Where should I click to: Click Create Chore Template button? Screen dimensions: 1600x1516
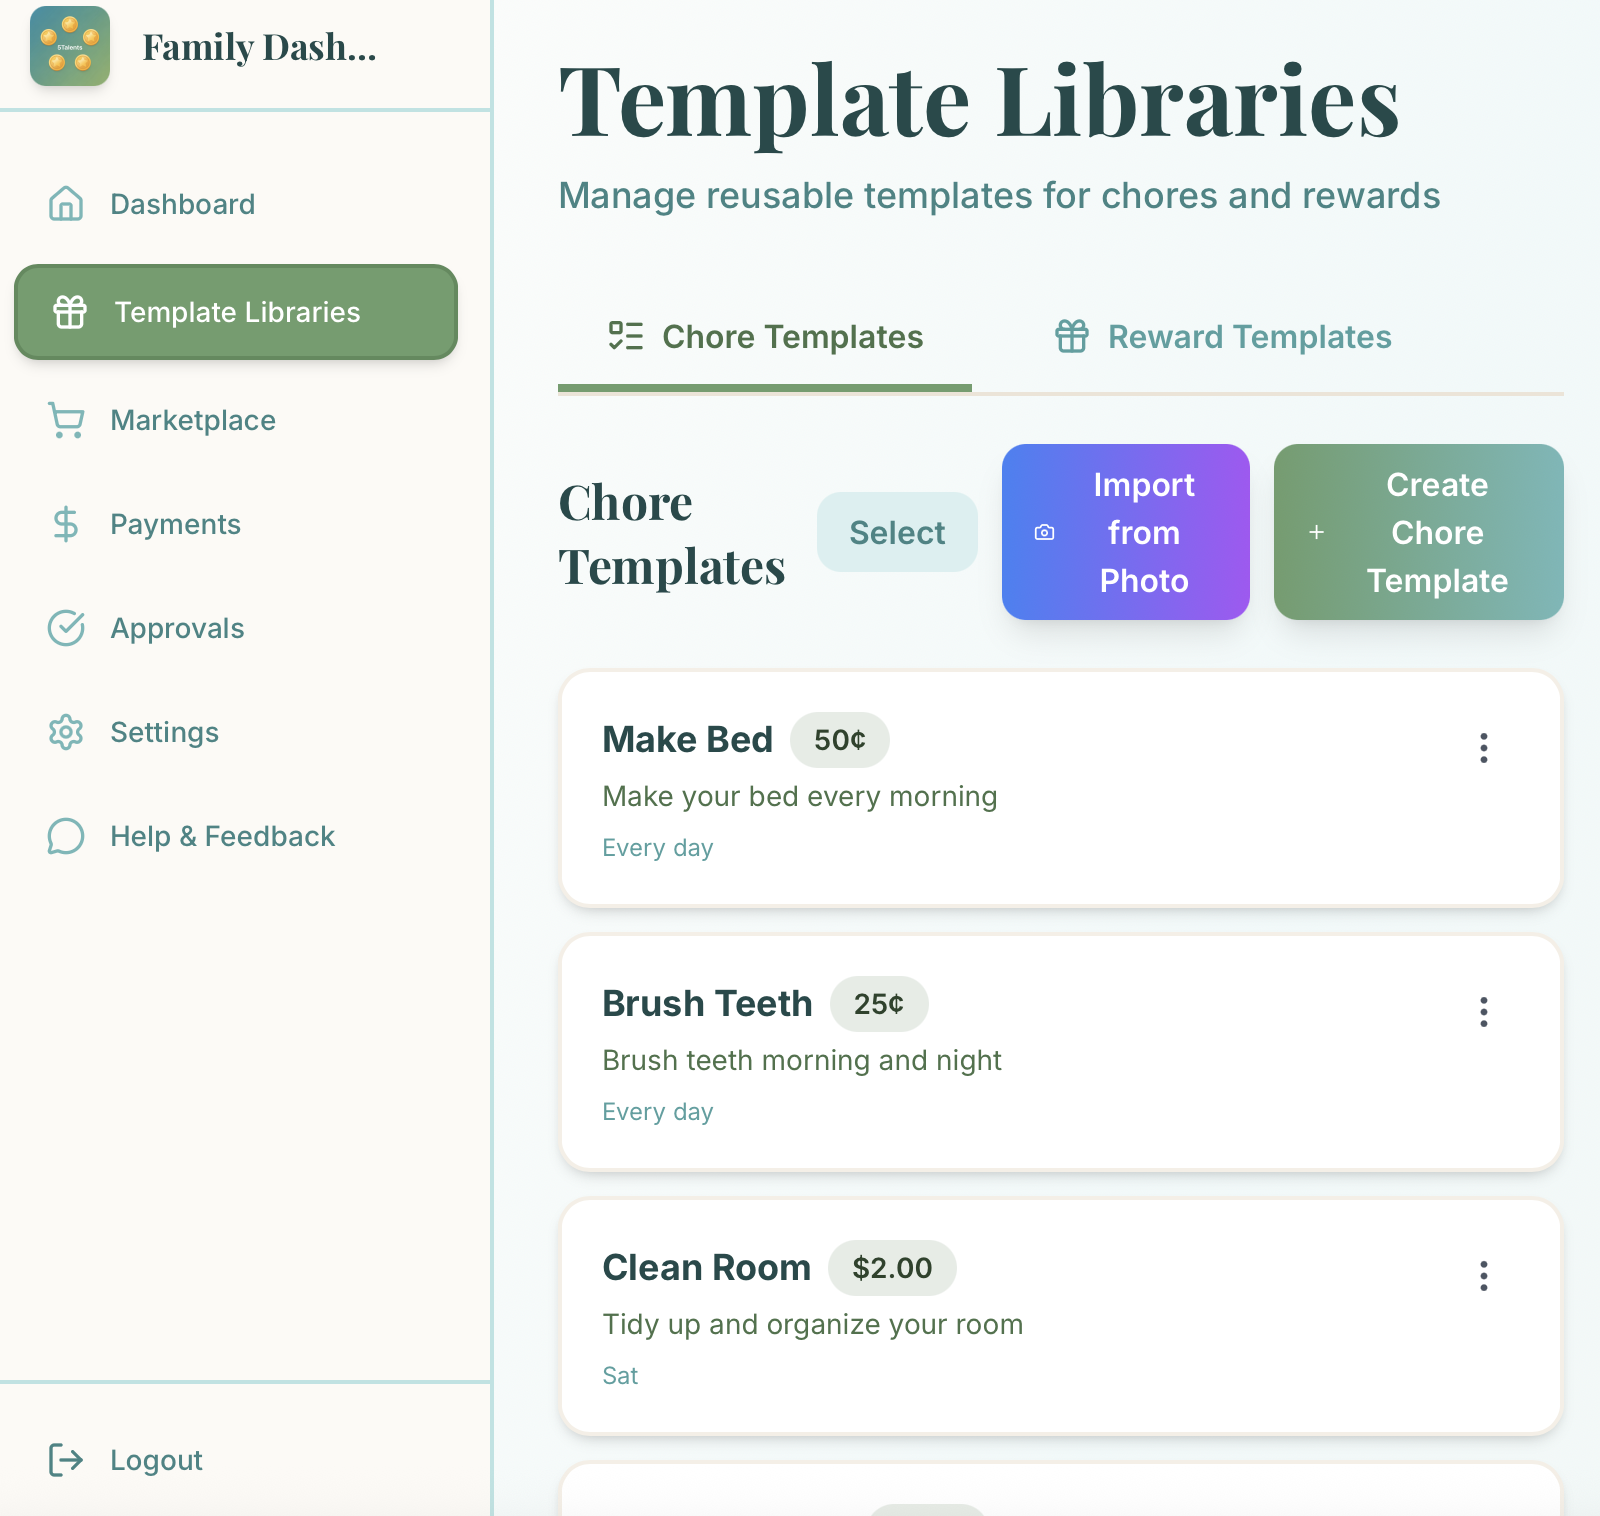[x=1419, y=532]
